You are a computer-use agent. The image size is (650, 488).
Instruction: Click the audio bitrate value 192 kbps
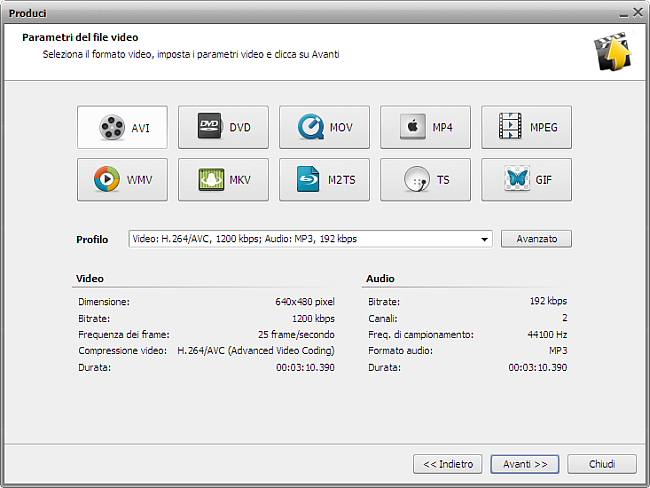(548, 301)
